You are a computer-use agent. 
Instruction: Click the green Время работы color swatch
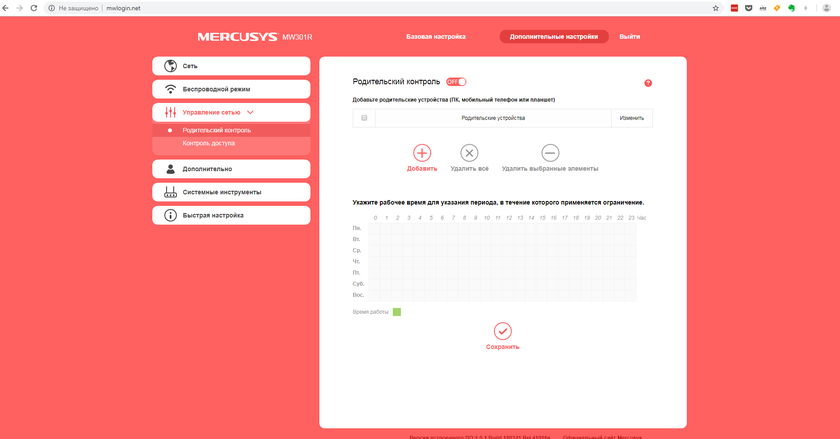[x=397, y=312]
